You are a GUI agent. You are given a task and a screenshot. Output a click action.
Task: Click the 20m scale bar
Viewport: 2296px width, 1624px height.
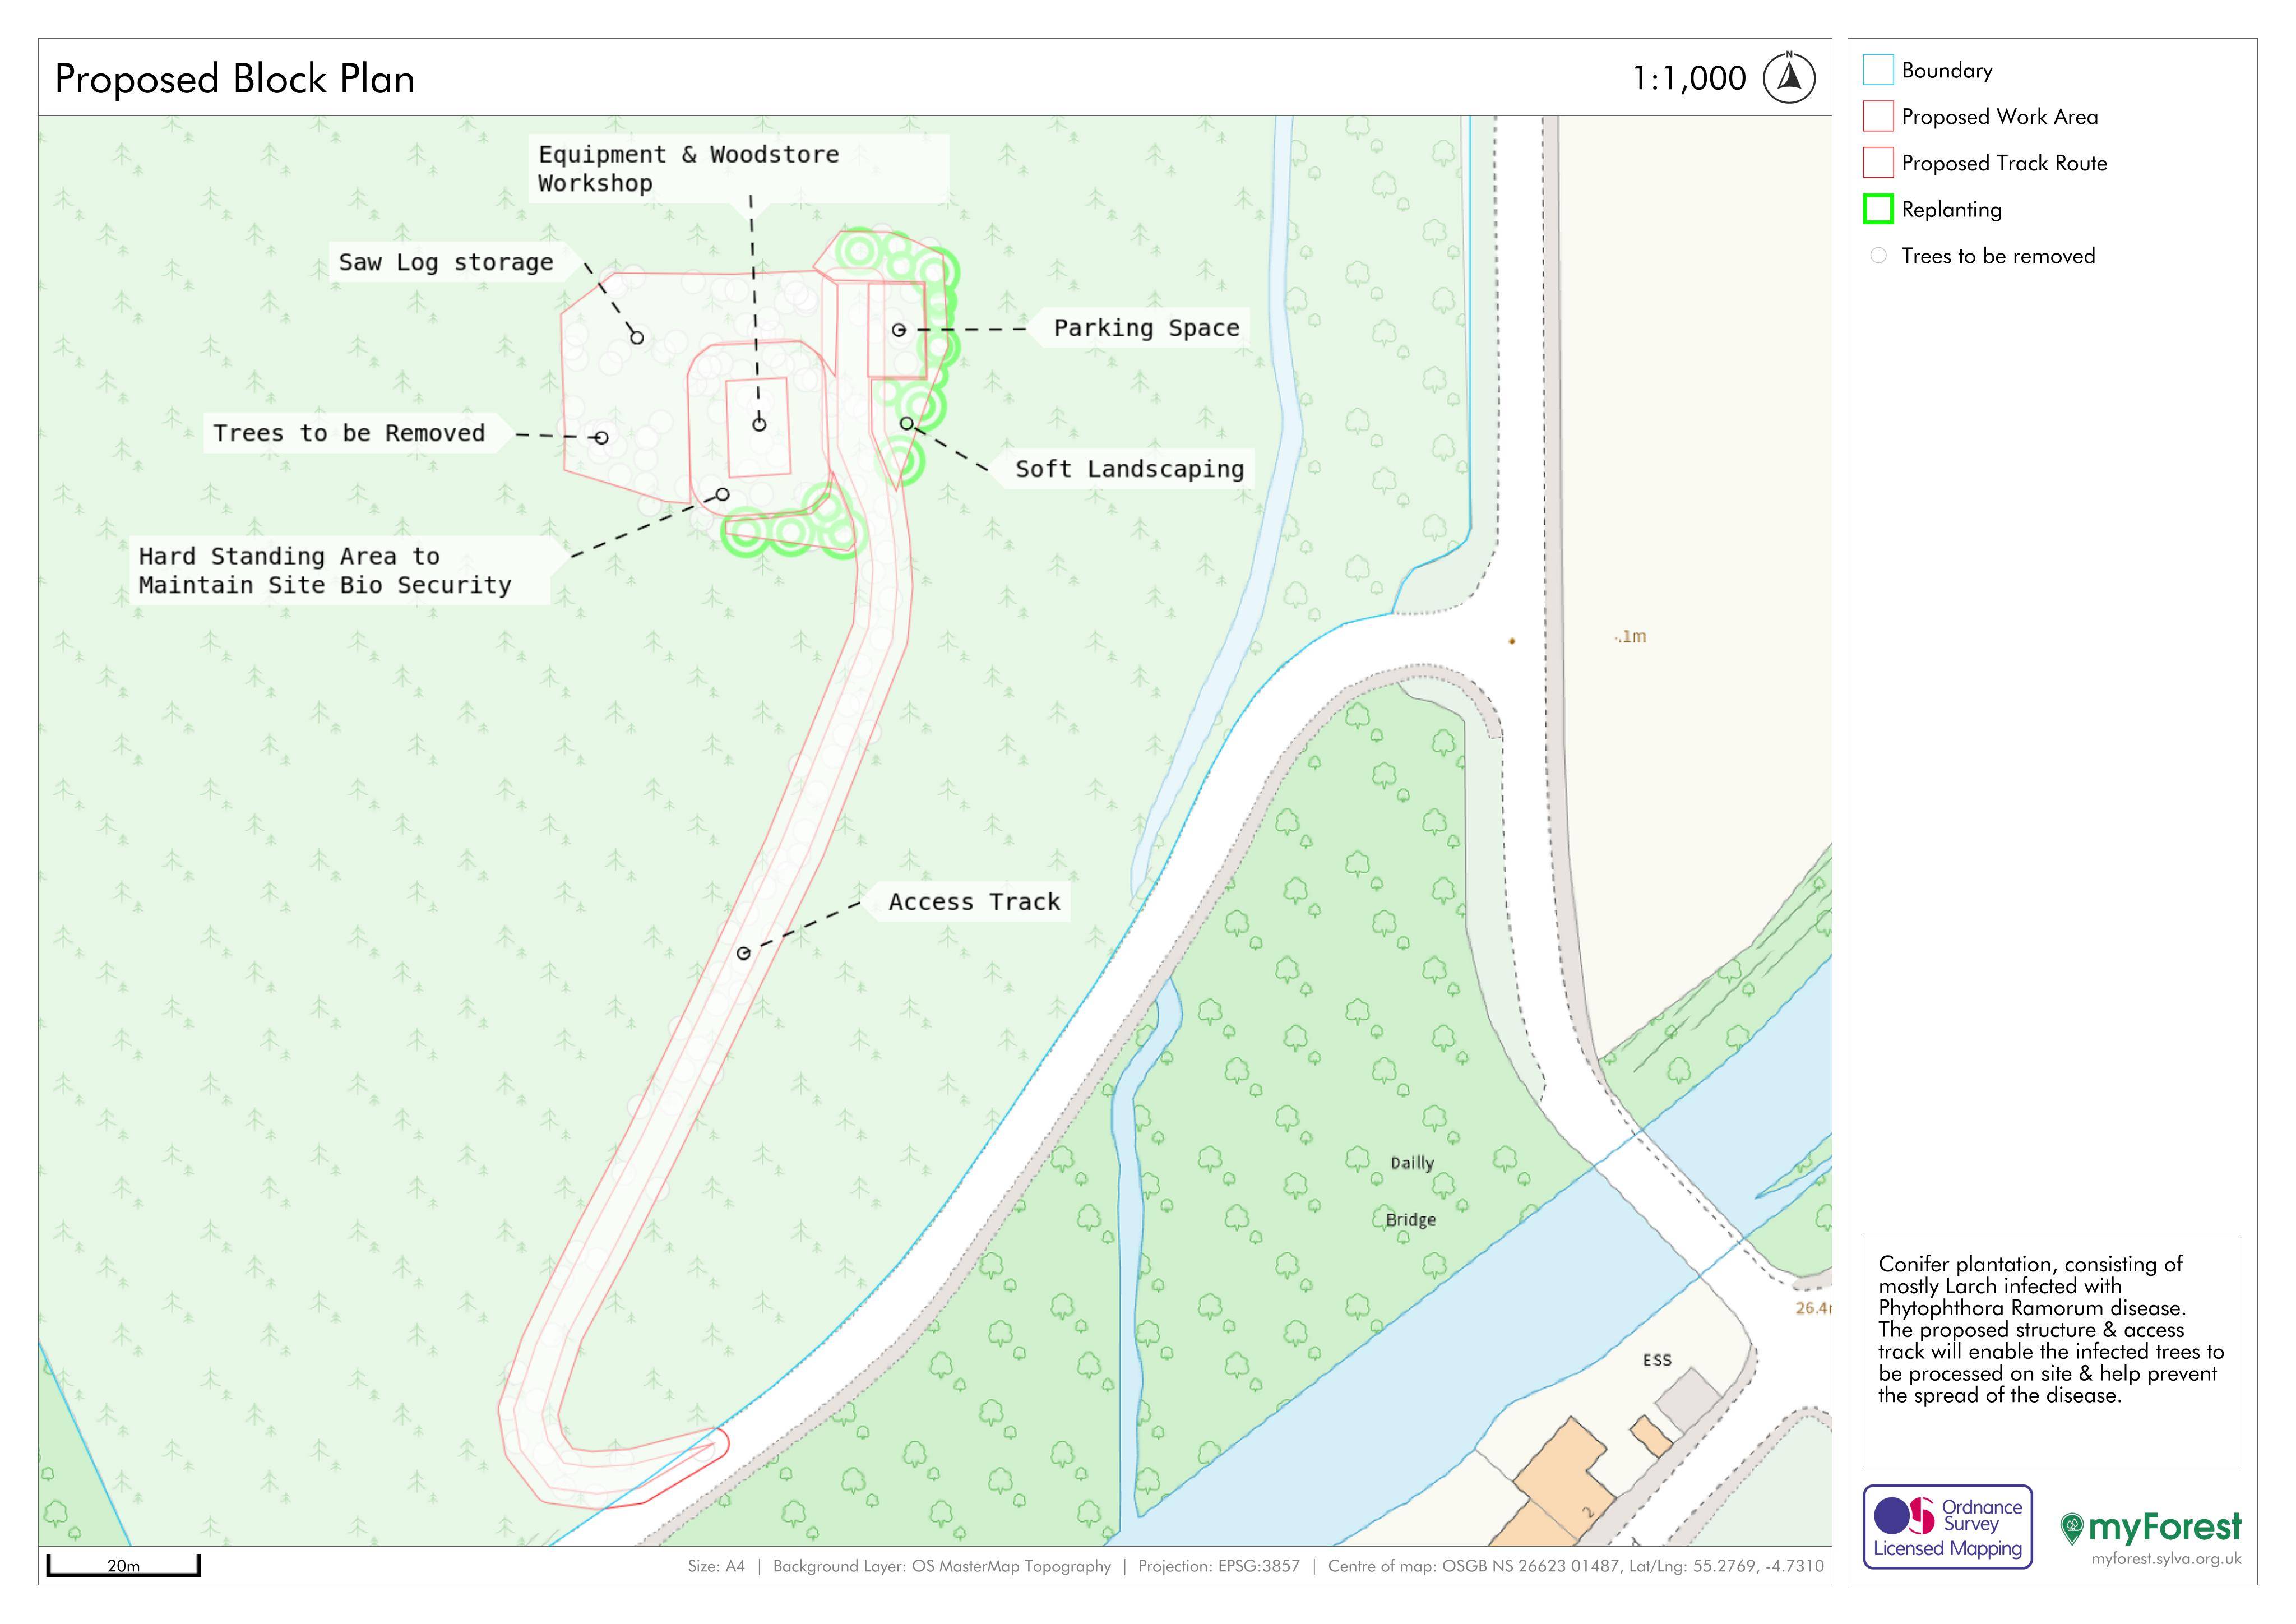[123, 1566]
